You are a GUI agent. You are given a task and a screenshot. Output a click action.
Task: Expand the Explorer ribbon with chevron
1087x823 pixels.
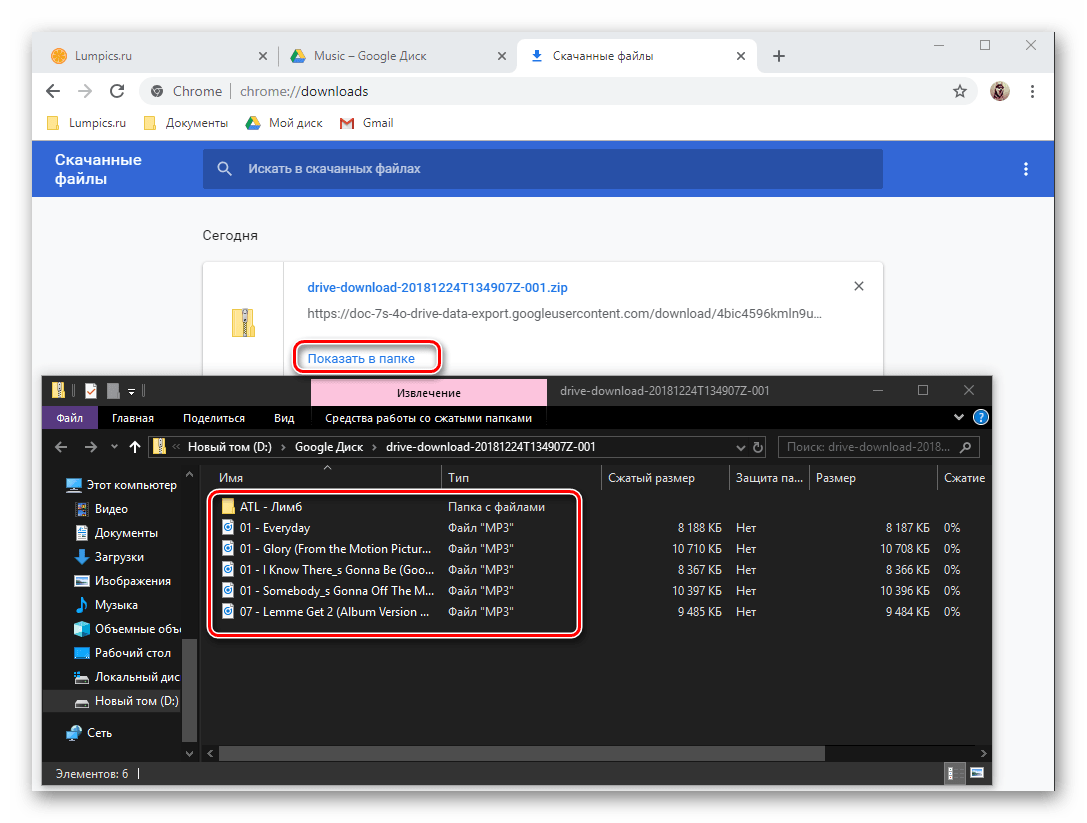[961, 418]
